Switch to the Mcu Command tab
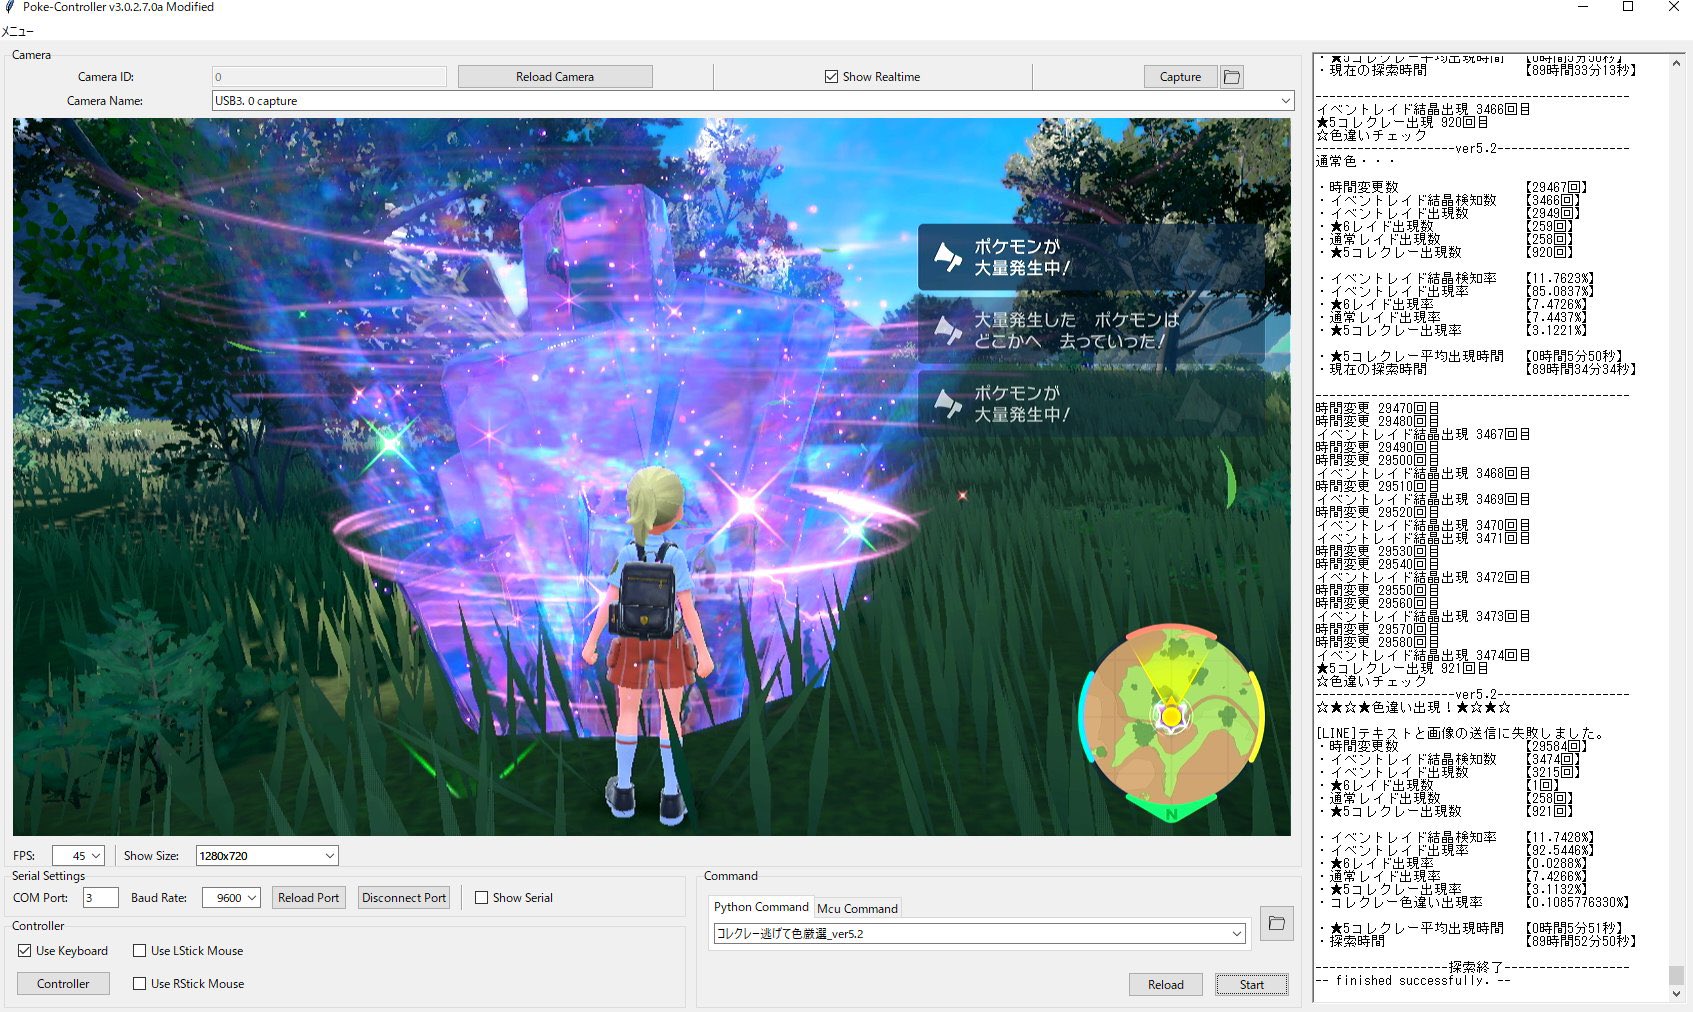Screen dimensions: 1693x1012 [x=857, y=908]
